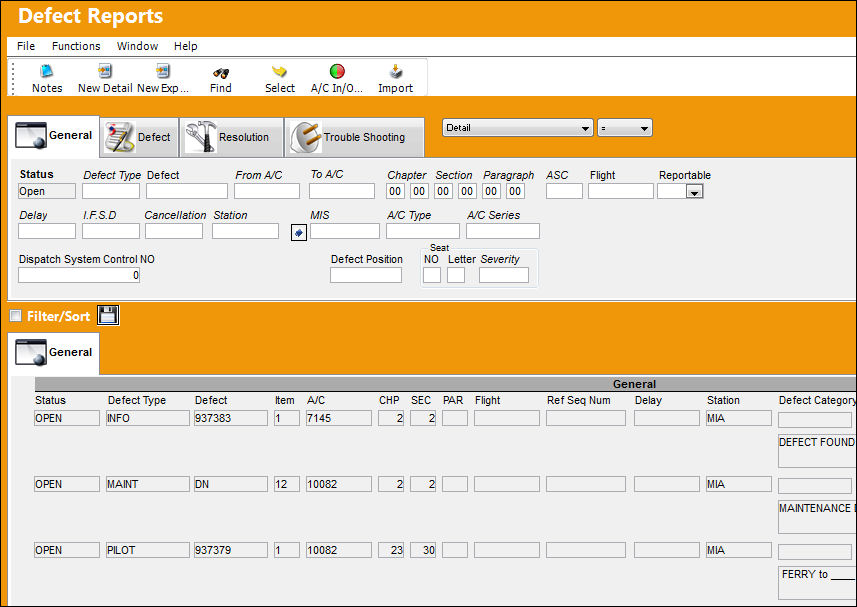Click the FERRY to description box
The image size is (857, 607).
[817, 582]
